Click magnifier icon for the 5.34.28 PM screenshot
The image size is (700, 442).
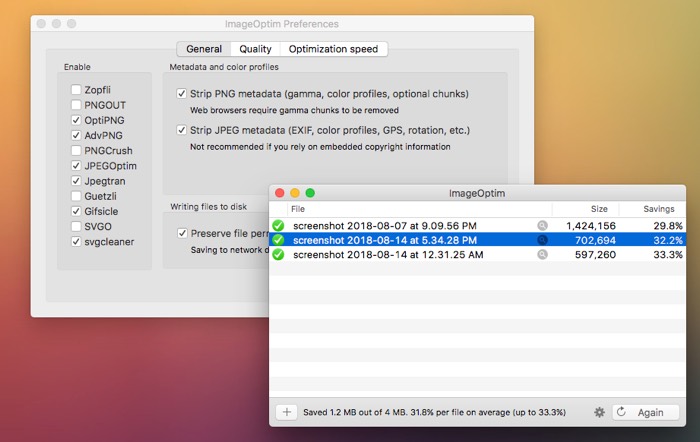point(542,240)
